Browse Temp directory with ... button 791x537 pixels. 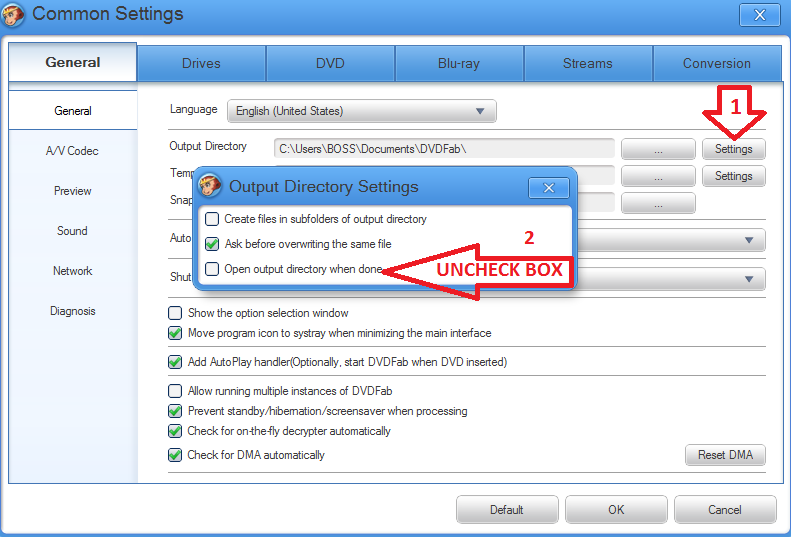click(658, 176)
